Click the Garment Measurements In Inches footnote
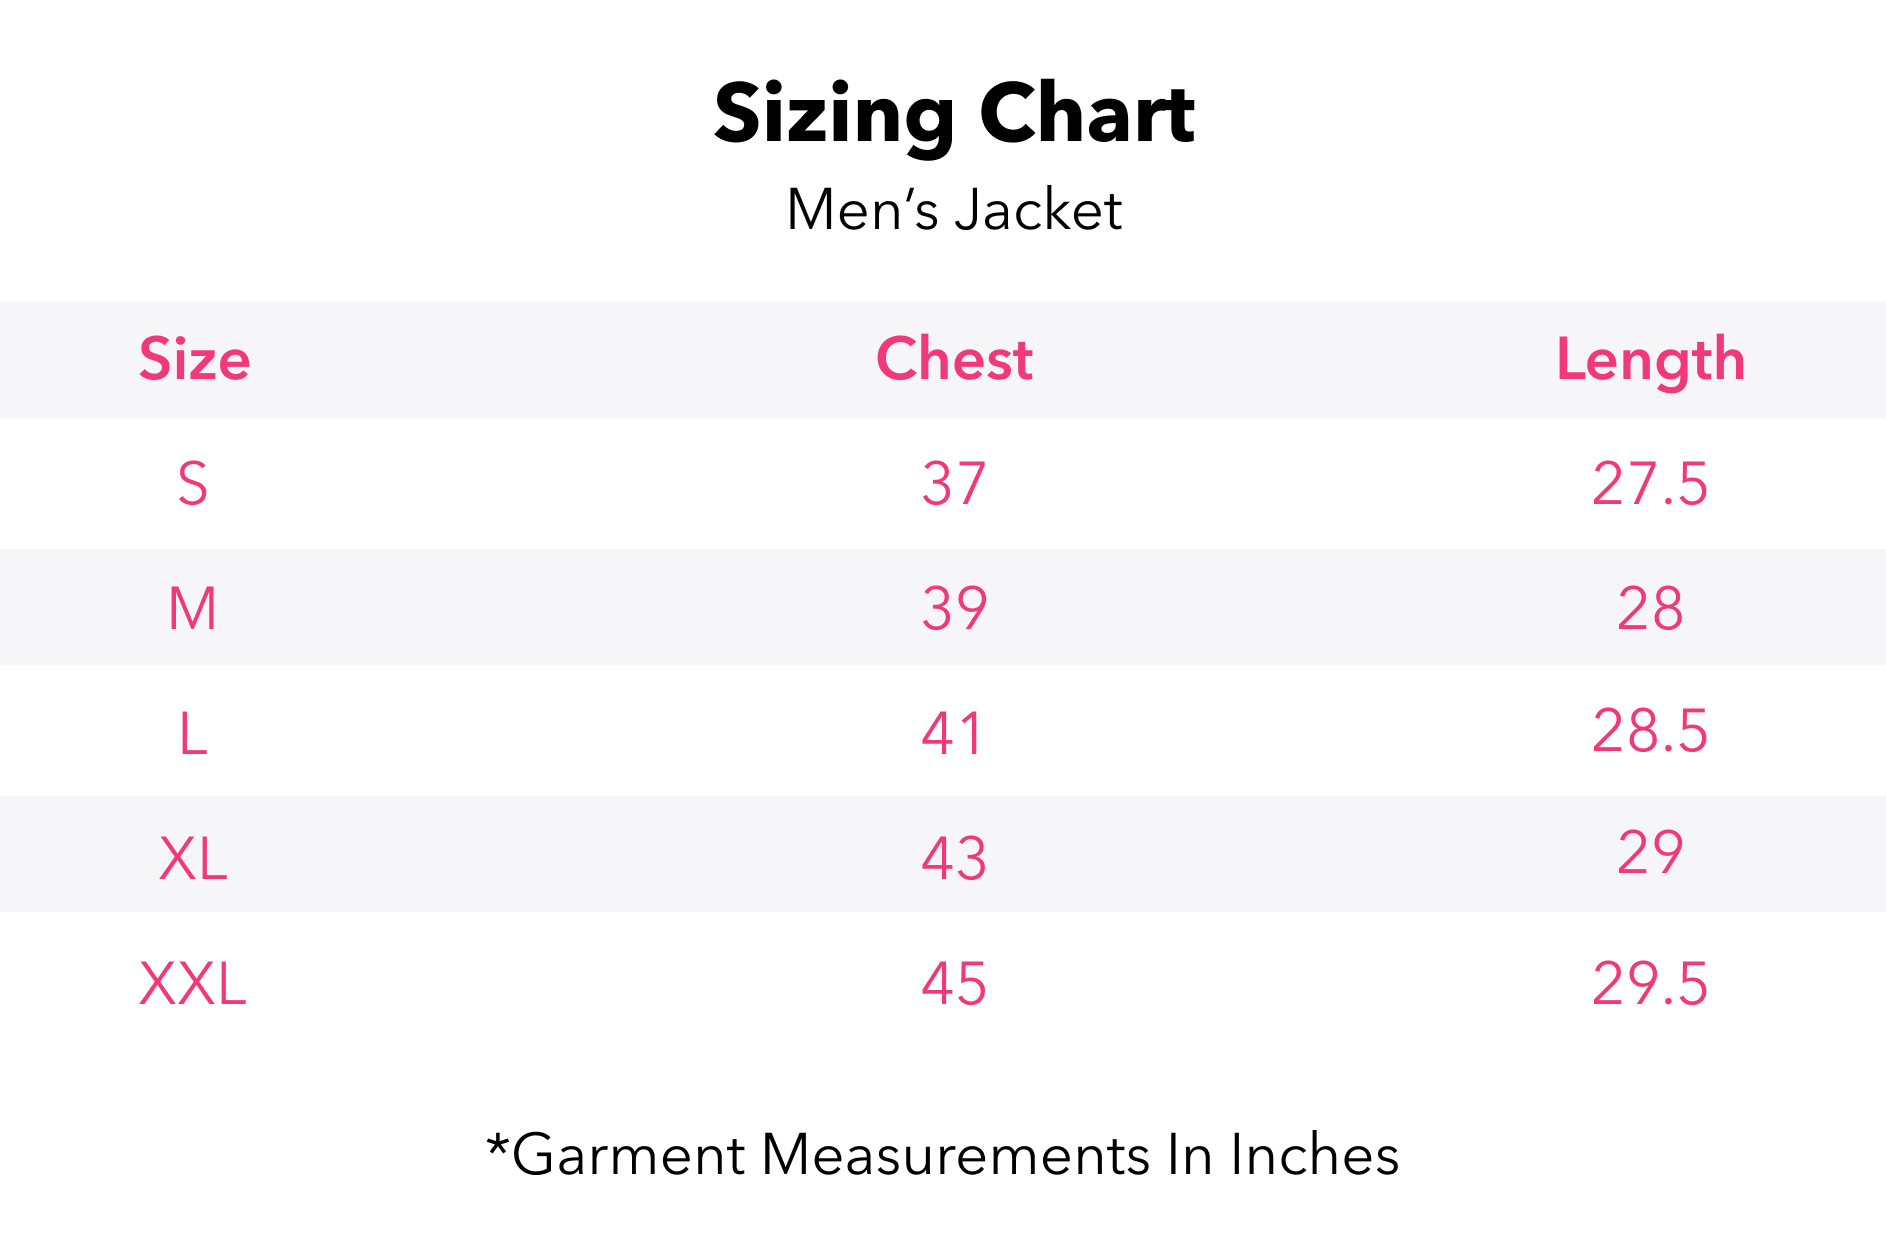The height and width of the screenshot is (1256, 1886). (x=942, y=1155)
